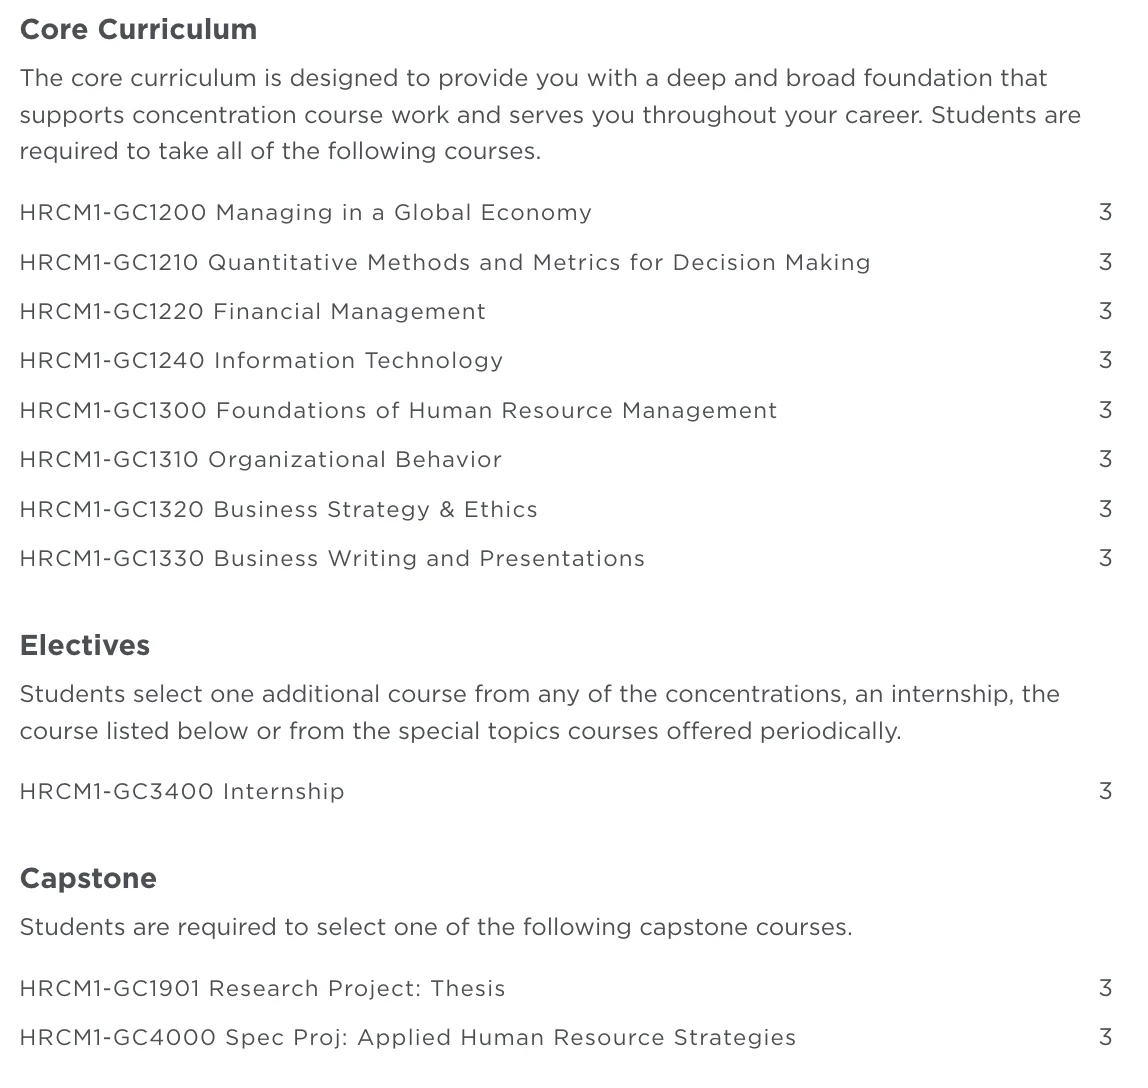
Task: Open Business Strategy & Ethics course
Action: pos(278,510)
